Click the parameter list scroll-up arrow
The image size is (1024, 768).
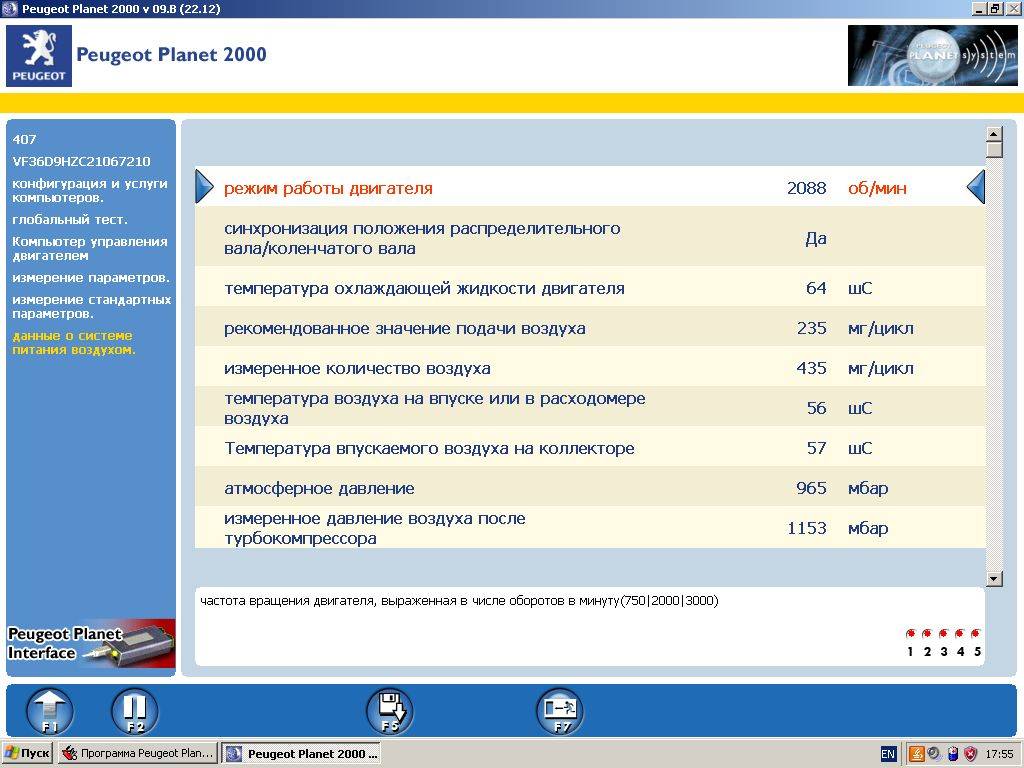[x=993, y=134]
